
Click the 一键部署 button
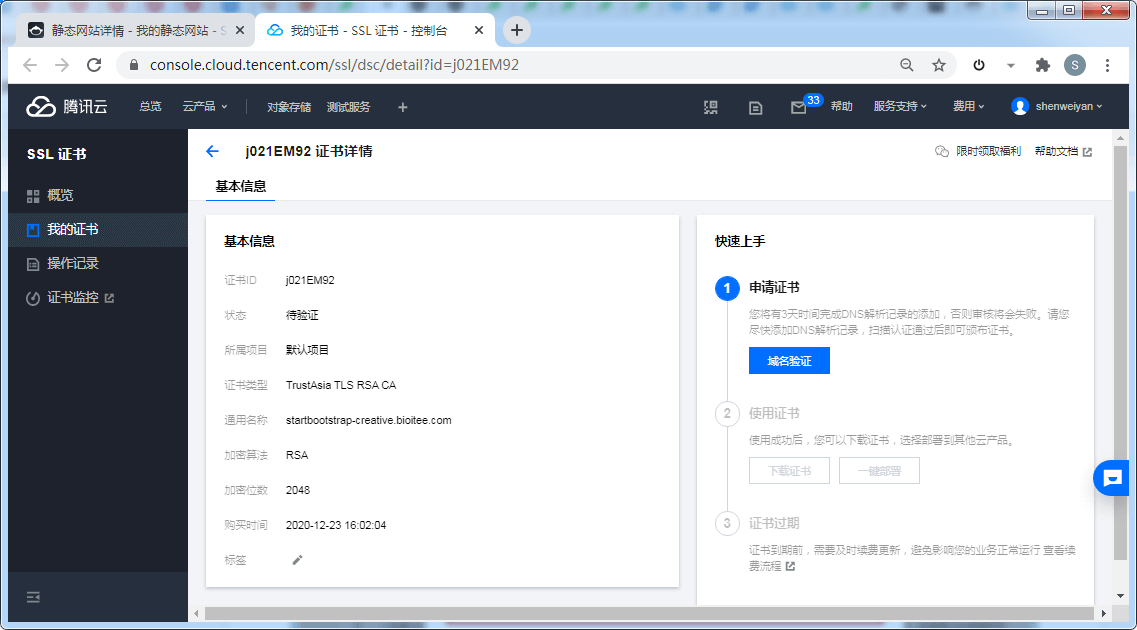(879, 471)
